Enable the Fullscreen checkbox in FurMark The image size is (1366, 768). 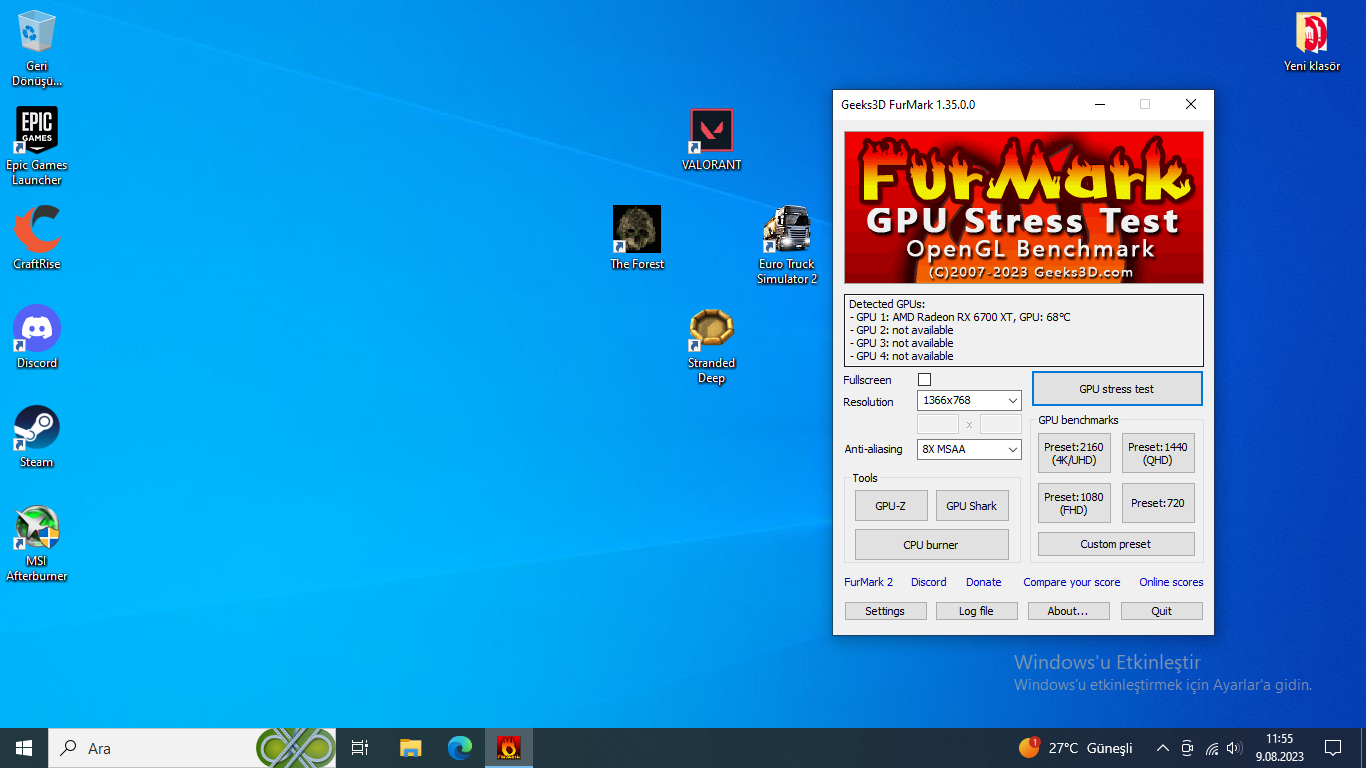point(924,379)
